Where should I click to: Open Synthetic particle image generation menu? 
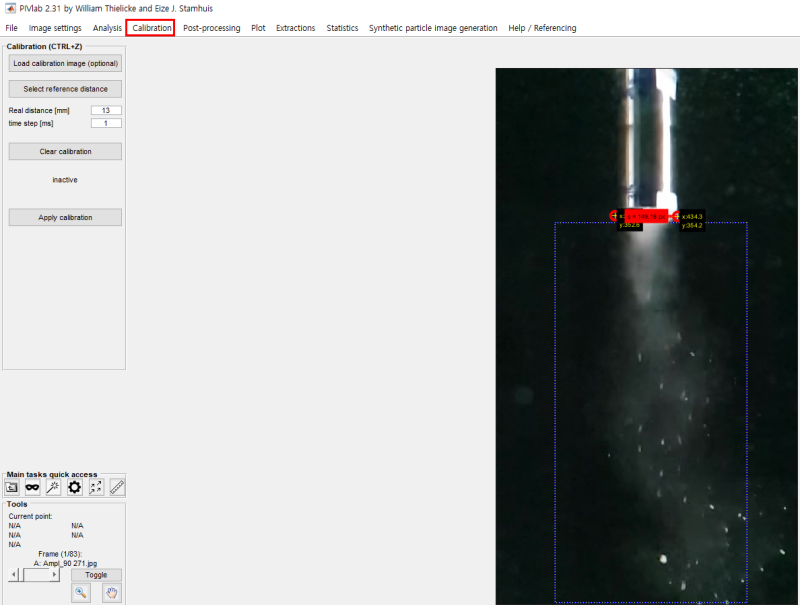(433, 28)
